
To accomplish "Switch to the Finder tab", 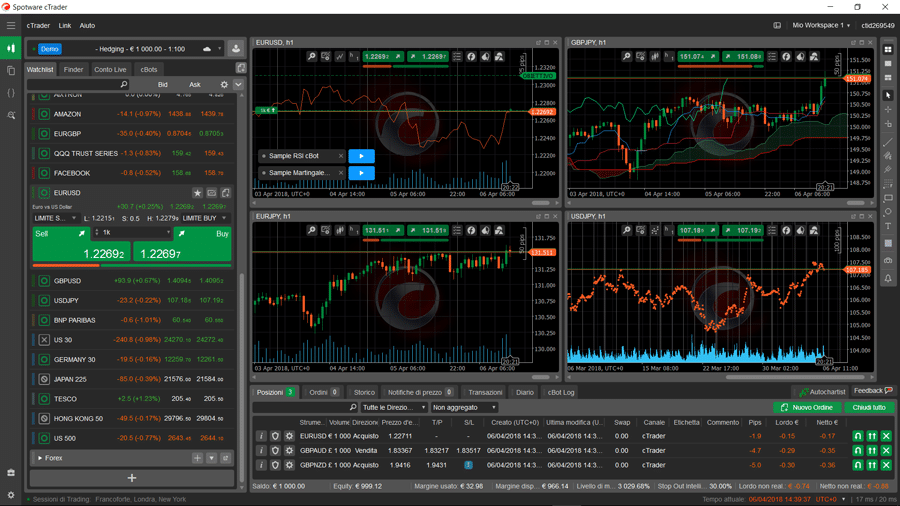I will click(x=74, y=70).
